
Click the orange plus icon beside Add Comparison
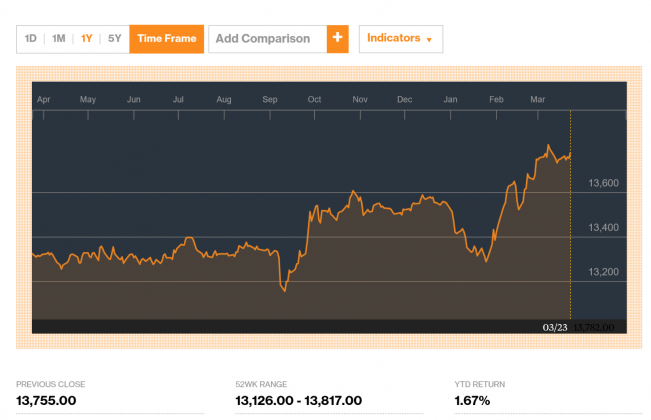[337, 39]
